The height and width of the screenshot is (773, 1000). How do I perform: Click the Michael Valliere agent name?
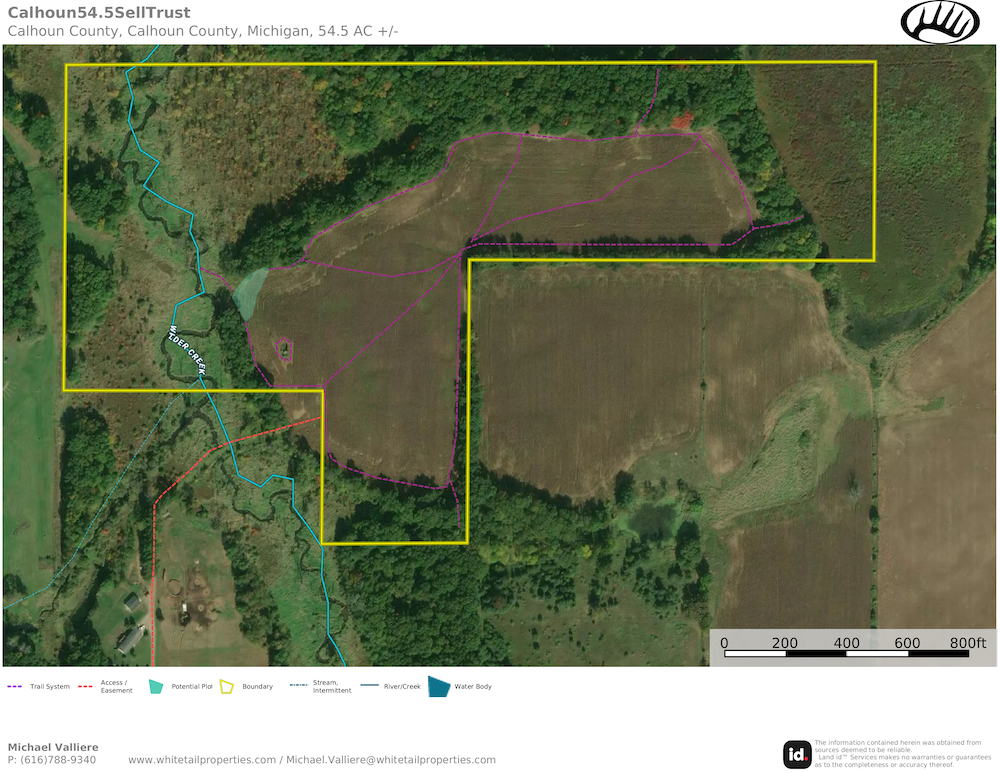53,747
